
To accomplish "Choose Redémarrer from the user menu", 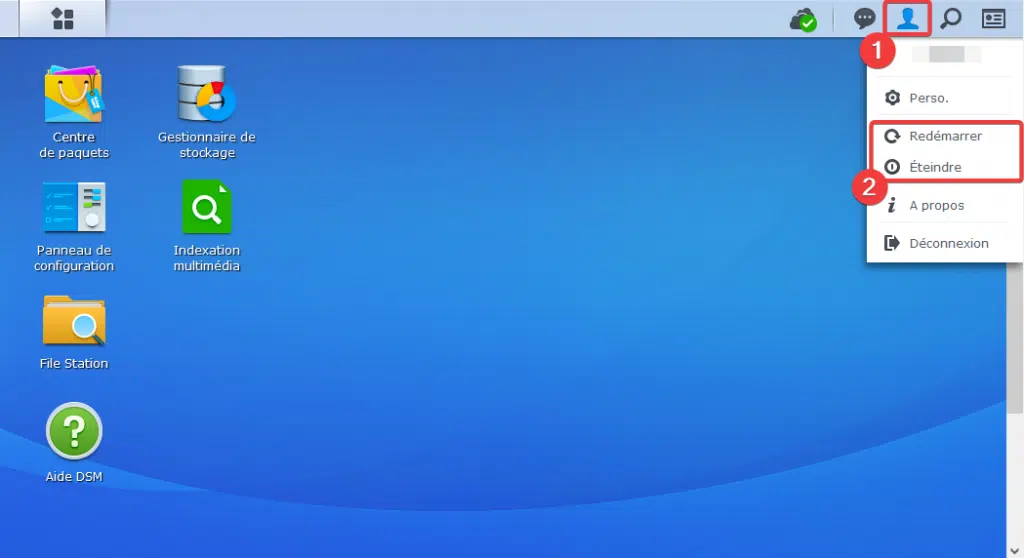I will [x=944, y=136].
